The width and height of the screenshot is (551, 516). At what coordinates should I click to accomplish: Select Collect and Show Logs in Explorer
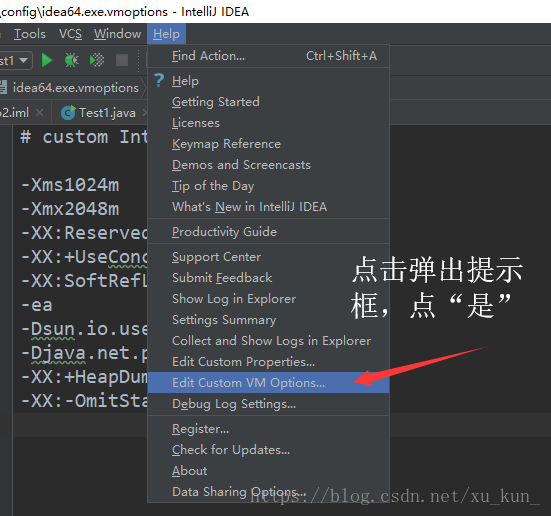click(x=268, y=341)
